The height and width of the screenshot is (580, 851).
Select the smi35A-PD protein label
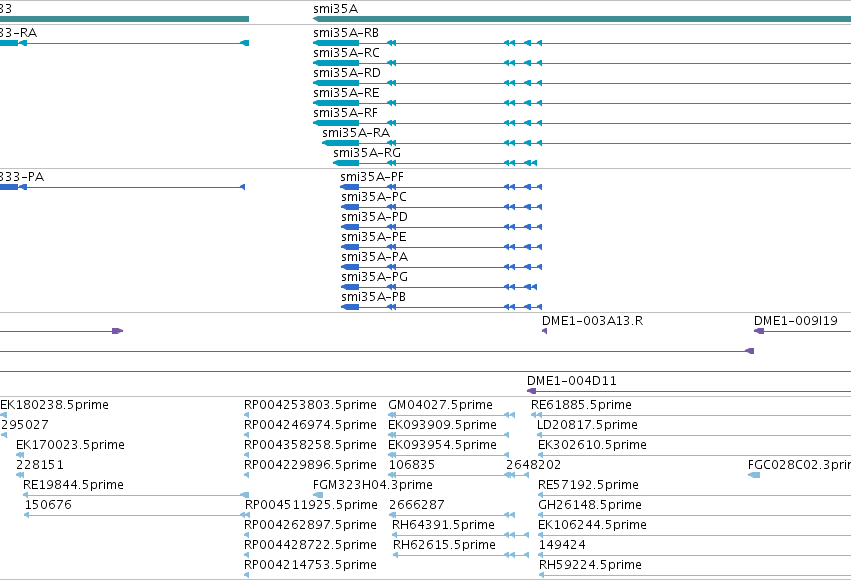374,217
